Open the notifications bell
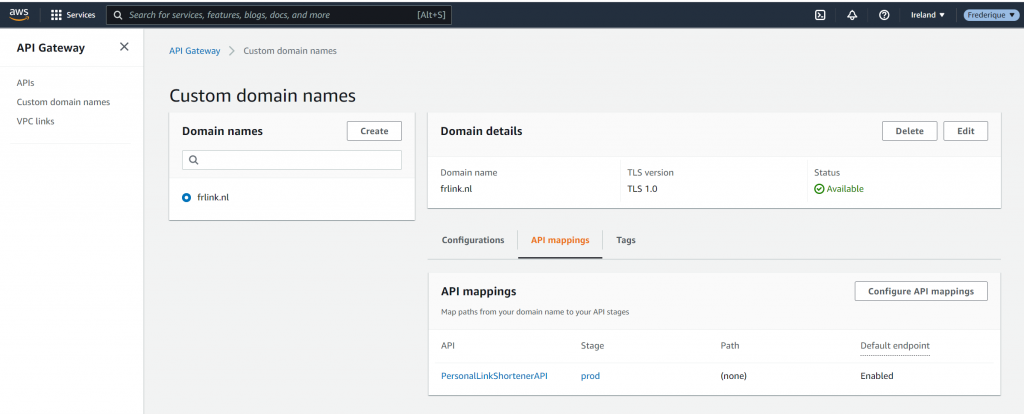This screenshot has height=414, width=1024. (x=852, y=15)
